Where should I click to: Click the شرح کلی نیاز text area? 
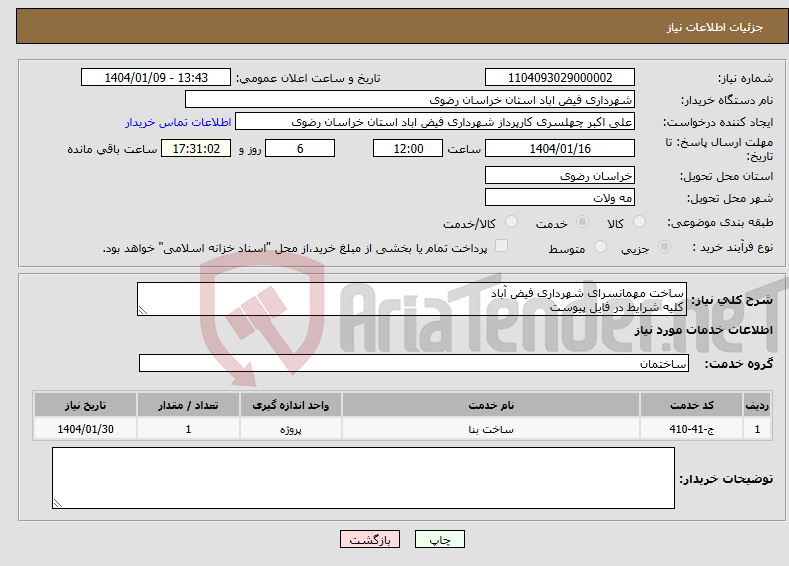(x=412, y=299)
